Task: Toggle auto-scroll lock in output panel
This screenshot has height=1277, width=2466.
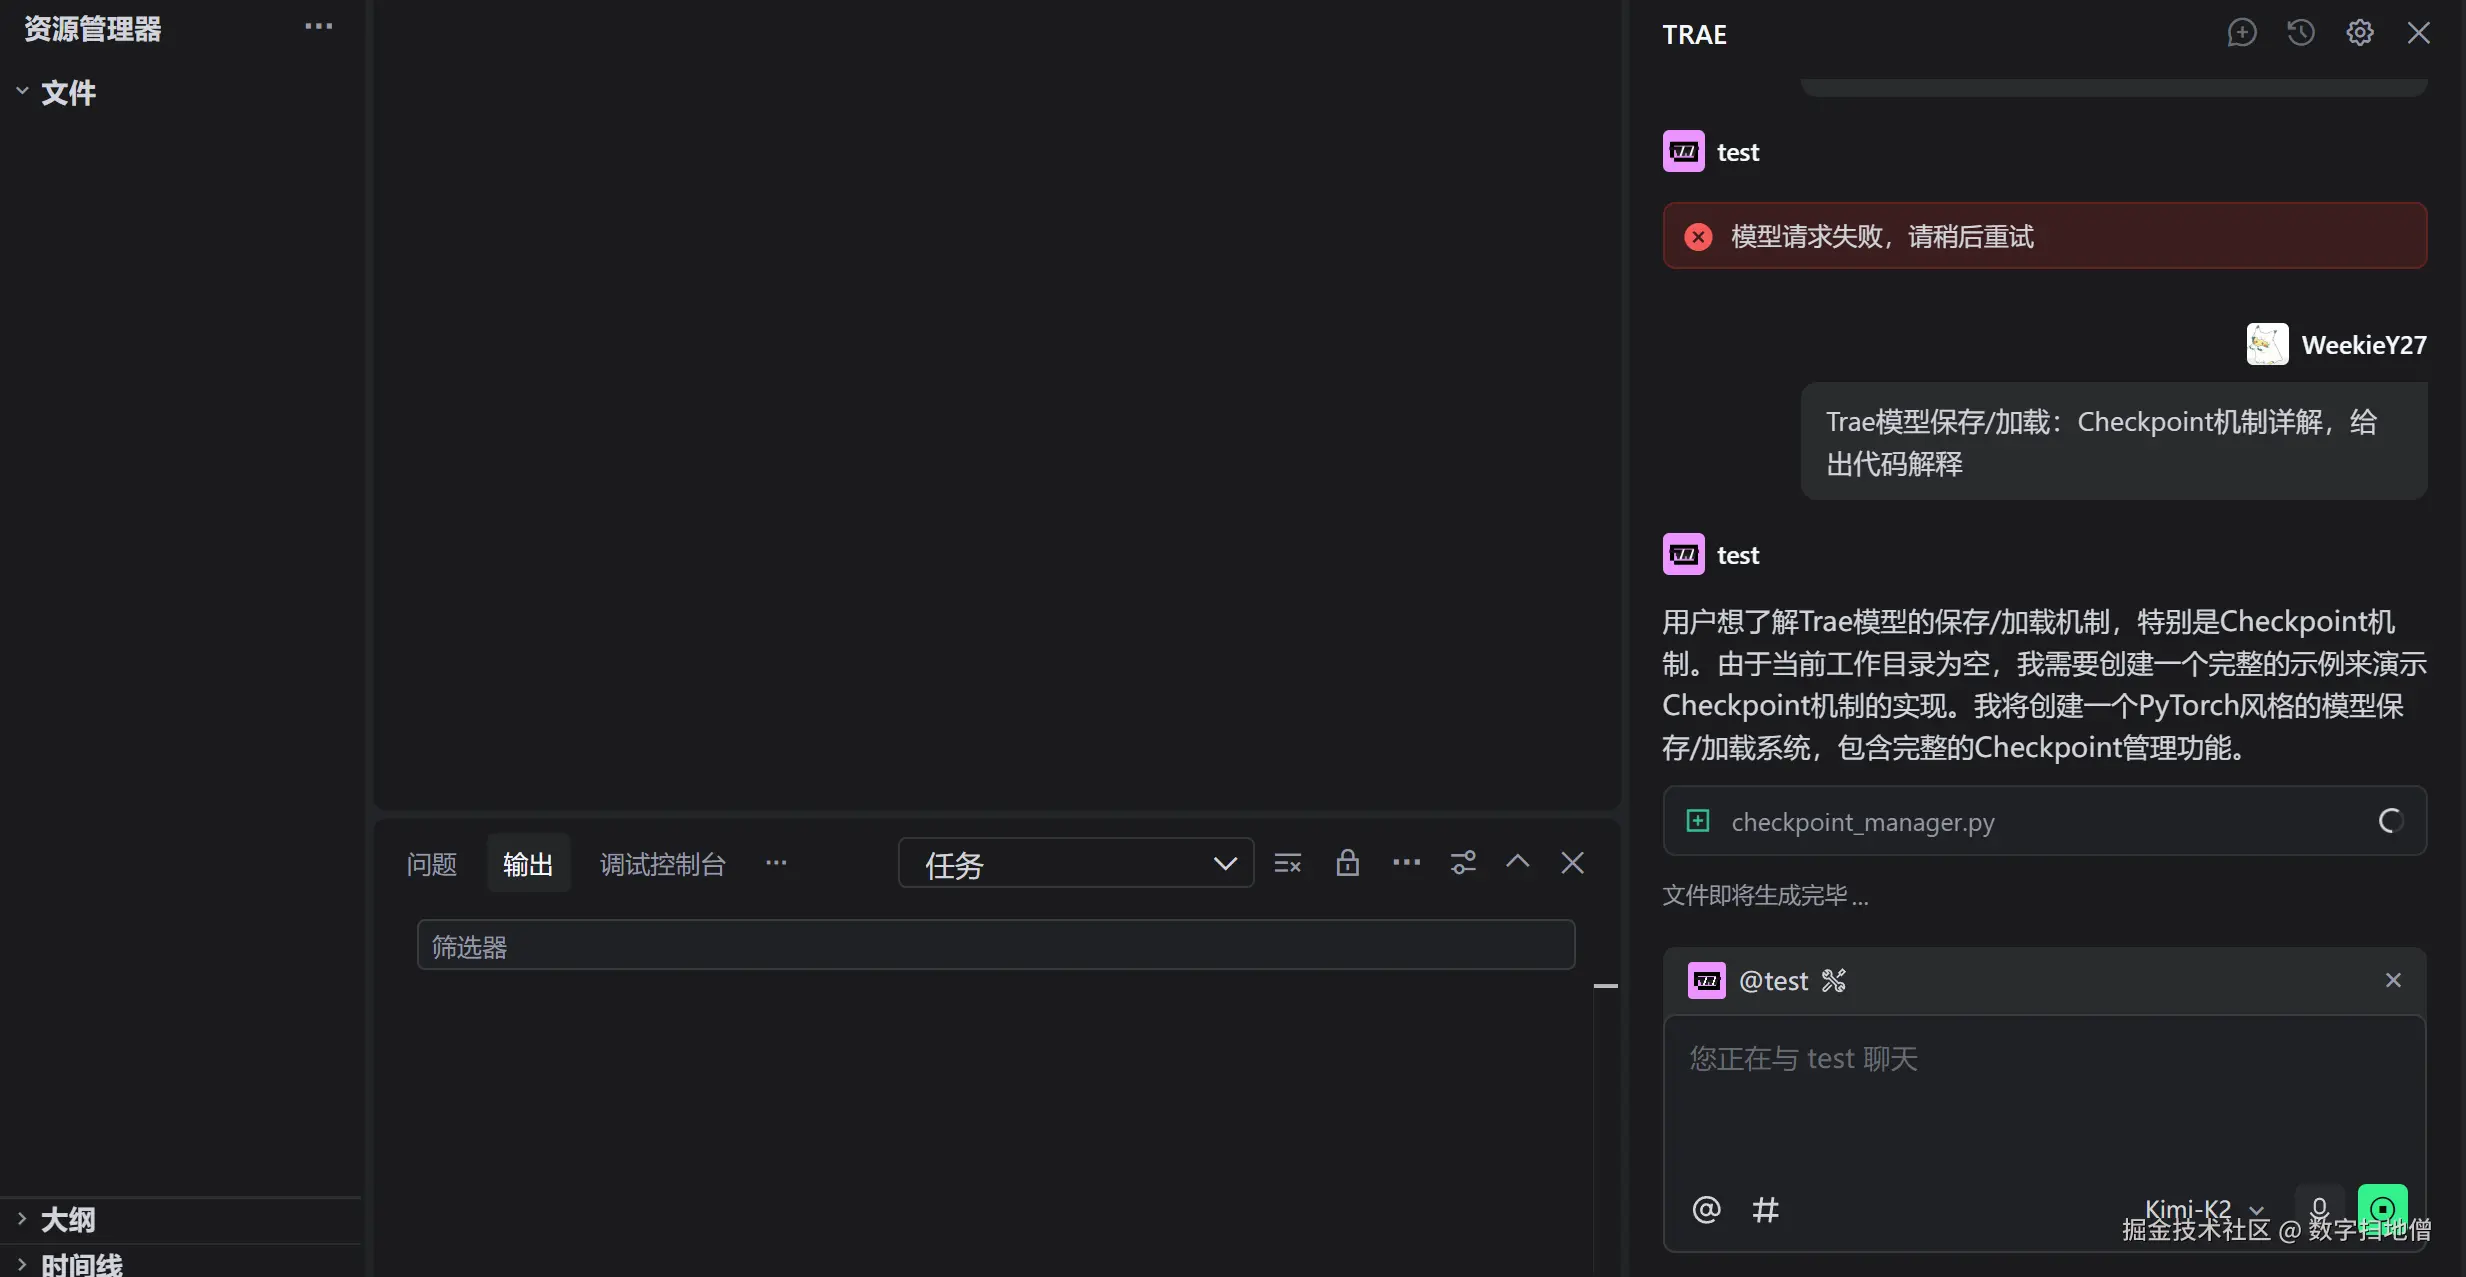Action: [1347, 862]
